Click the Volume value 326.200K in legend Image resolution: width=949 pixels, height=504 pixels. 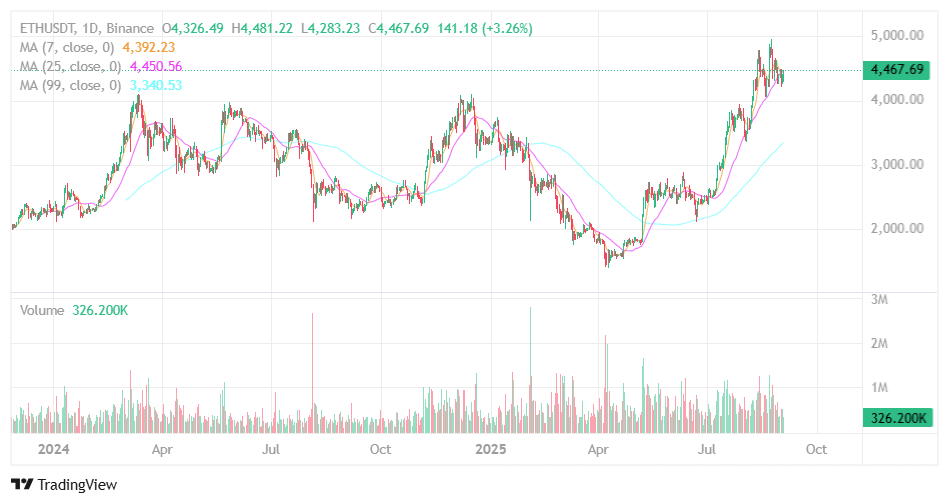tap(100, 310)
